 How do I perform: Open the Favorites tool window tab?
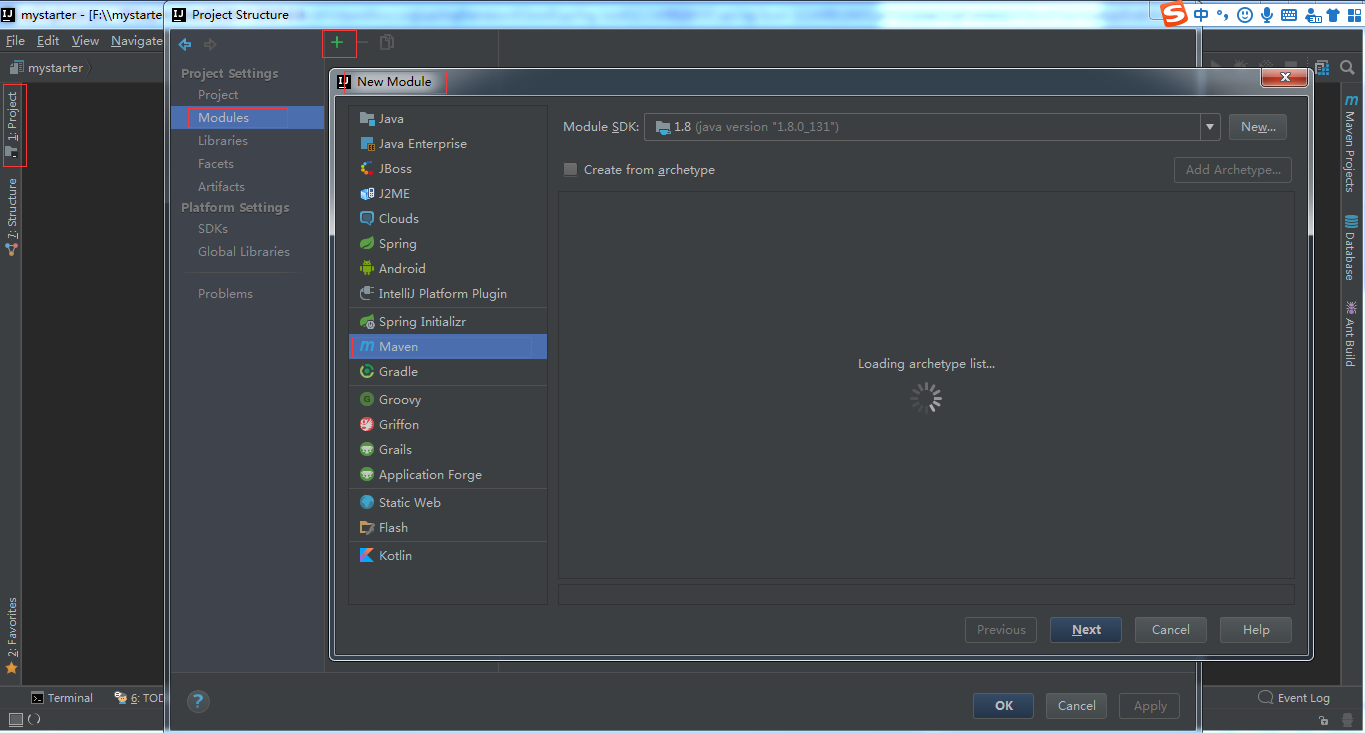pyautogui.click(x=12, y=635)
